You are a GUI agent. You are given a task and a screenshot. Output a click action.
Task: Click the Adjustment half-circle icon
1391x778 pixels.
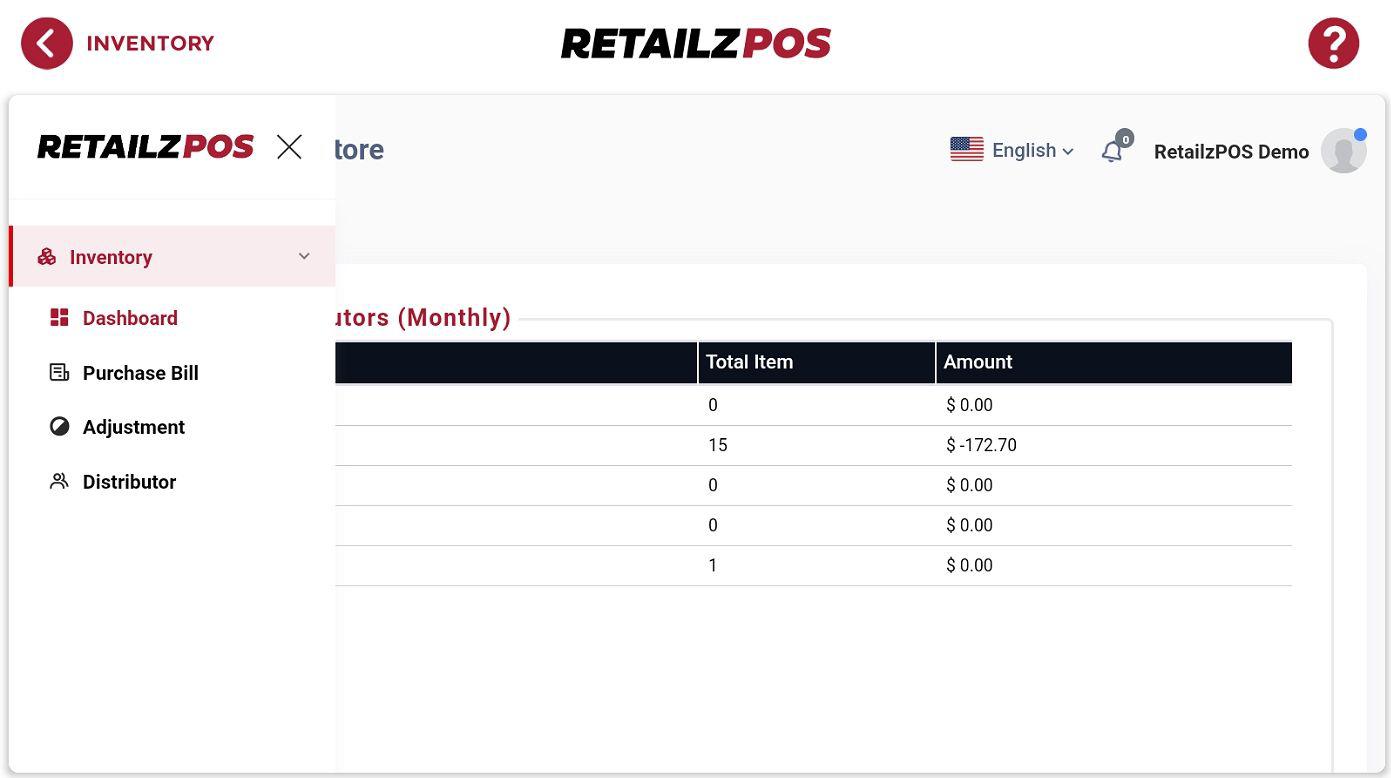point(59,427)
